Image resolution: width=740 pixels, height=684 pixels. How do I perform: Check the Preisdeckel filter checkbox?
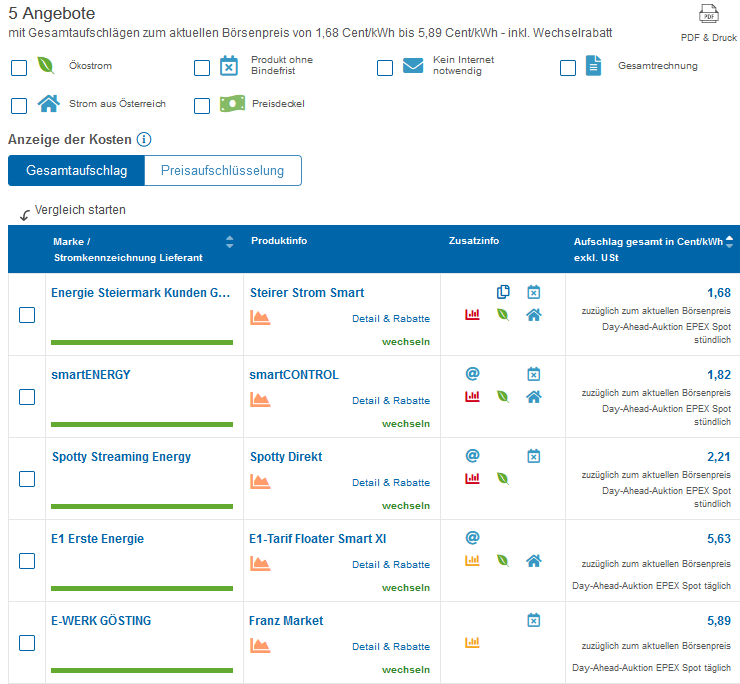click(202, 106)
